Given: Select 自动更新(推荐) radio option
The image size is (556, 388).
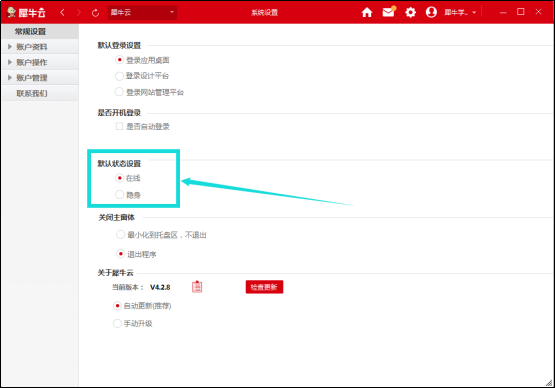Looking at the screenshot, I should [117, 306].
